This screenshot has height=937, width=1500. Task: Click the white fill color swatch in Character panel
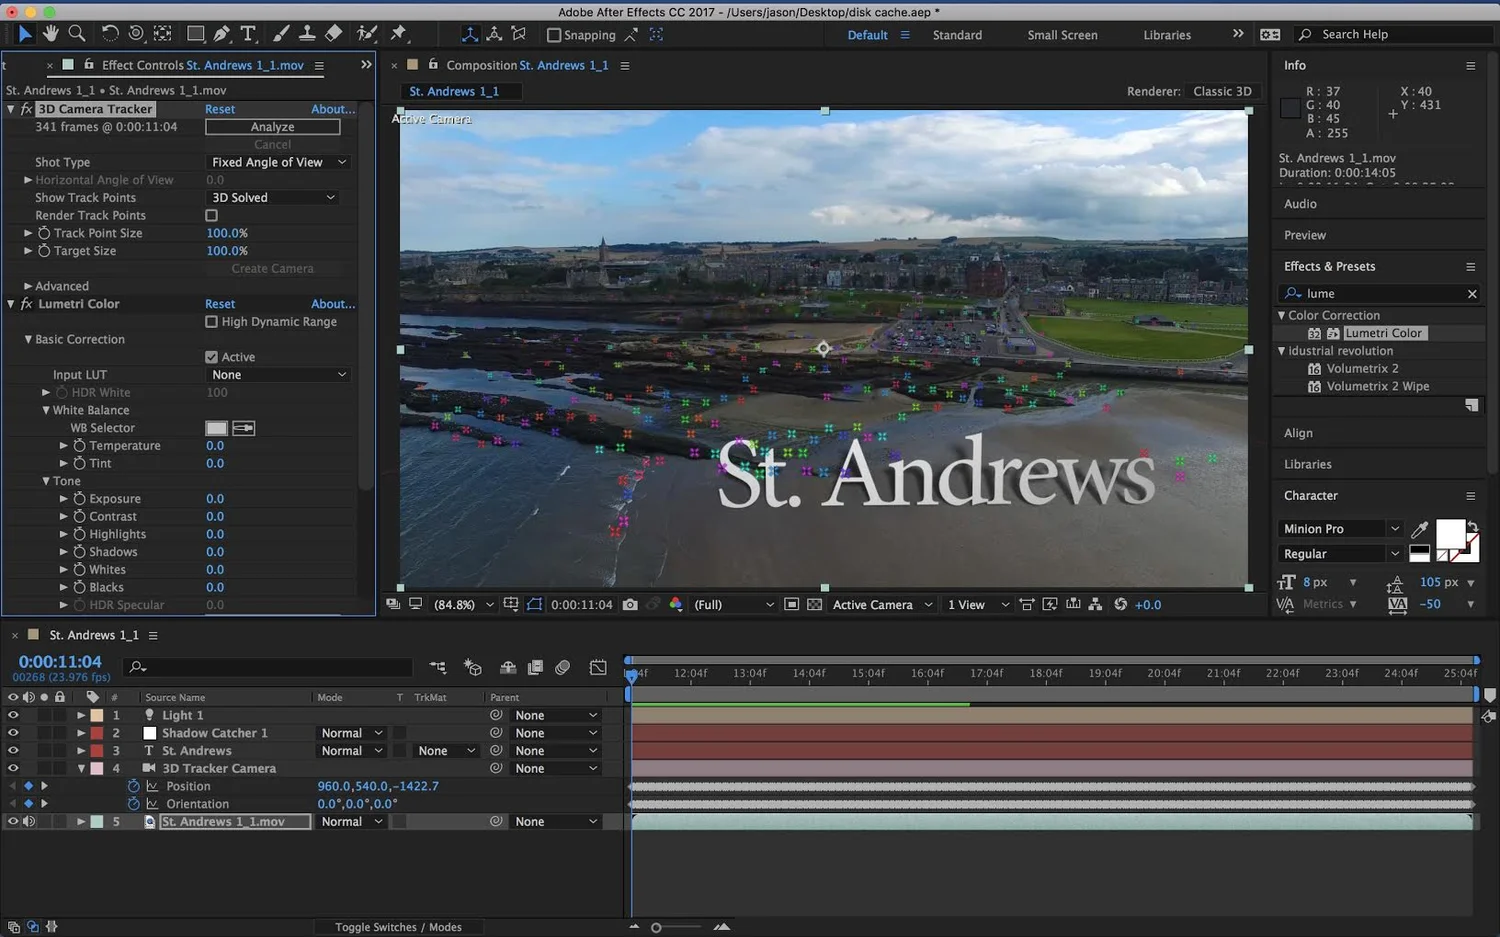1449,532
